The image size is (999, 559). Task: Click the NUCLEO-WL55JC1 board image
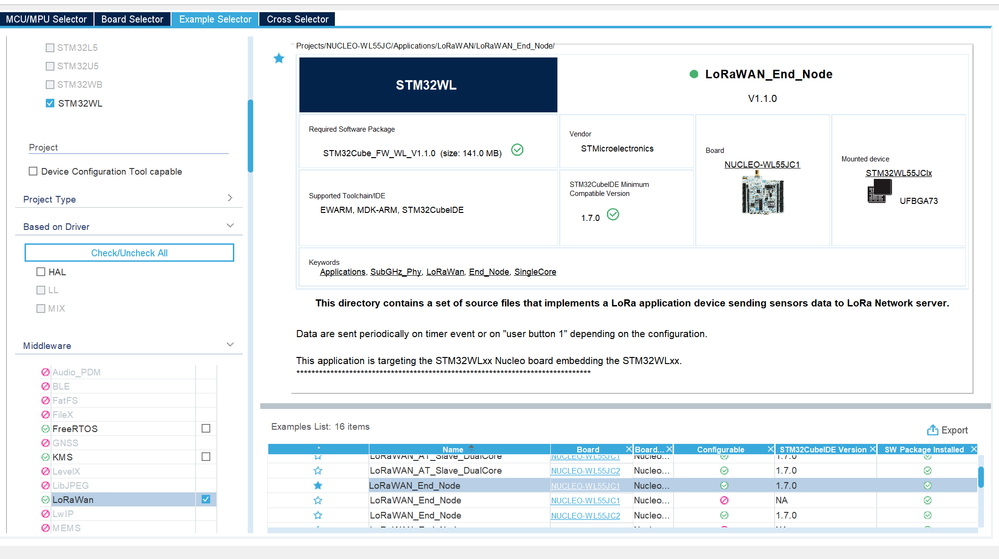762,192
